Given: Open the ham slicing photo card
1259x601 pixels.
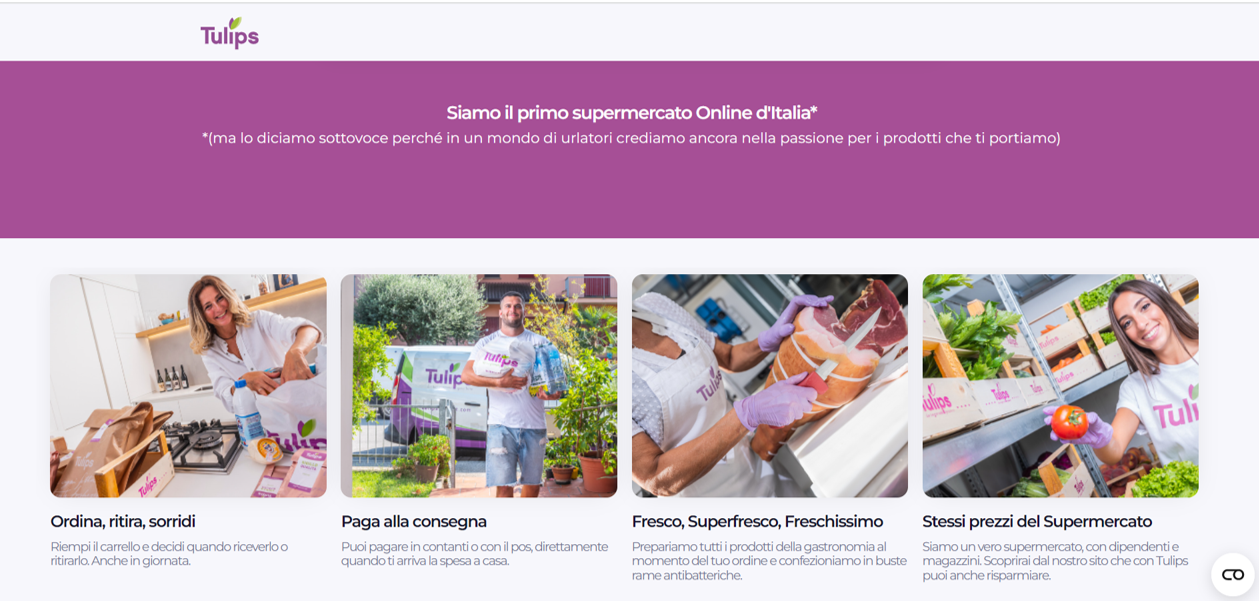Looking at the screenshot, I should (x=770, y=386).
